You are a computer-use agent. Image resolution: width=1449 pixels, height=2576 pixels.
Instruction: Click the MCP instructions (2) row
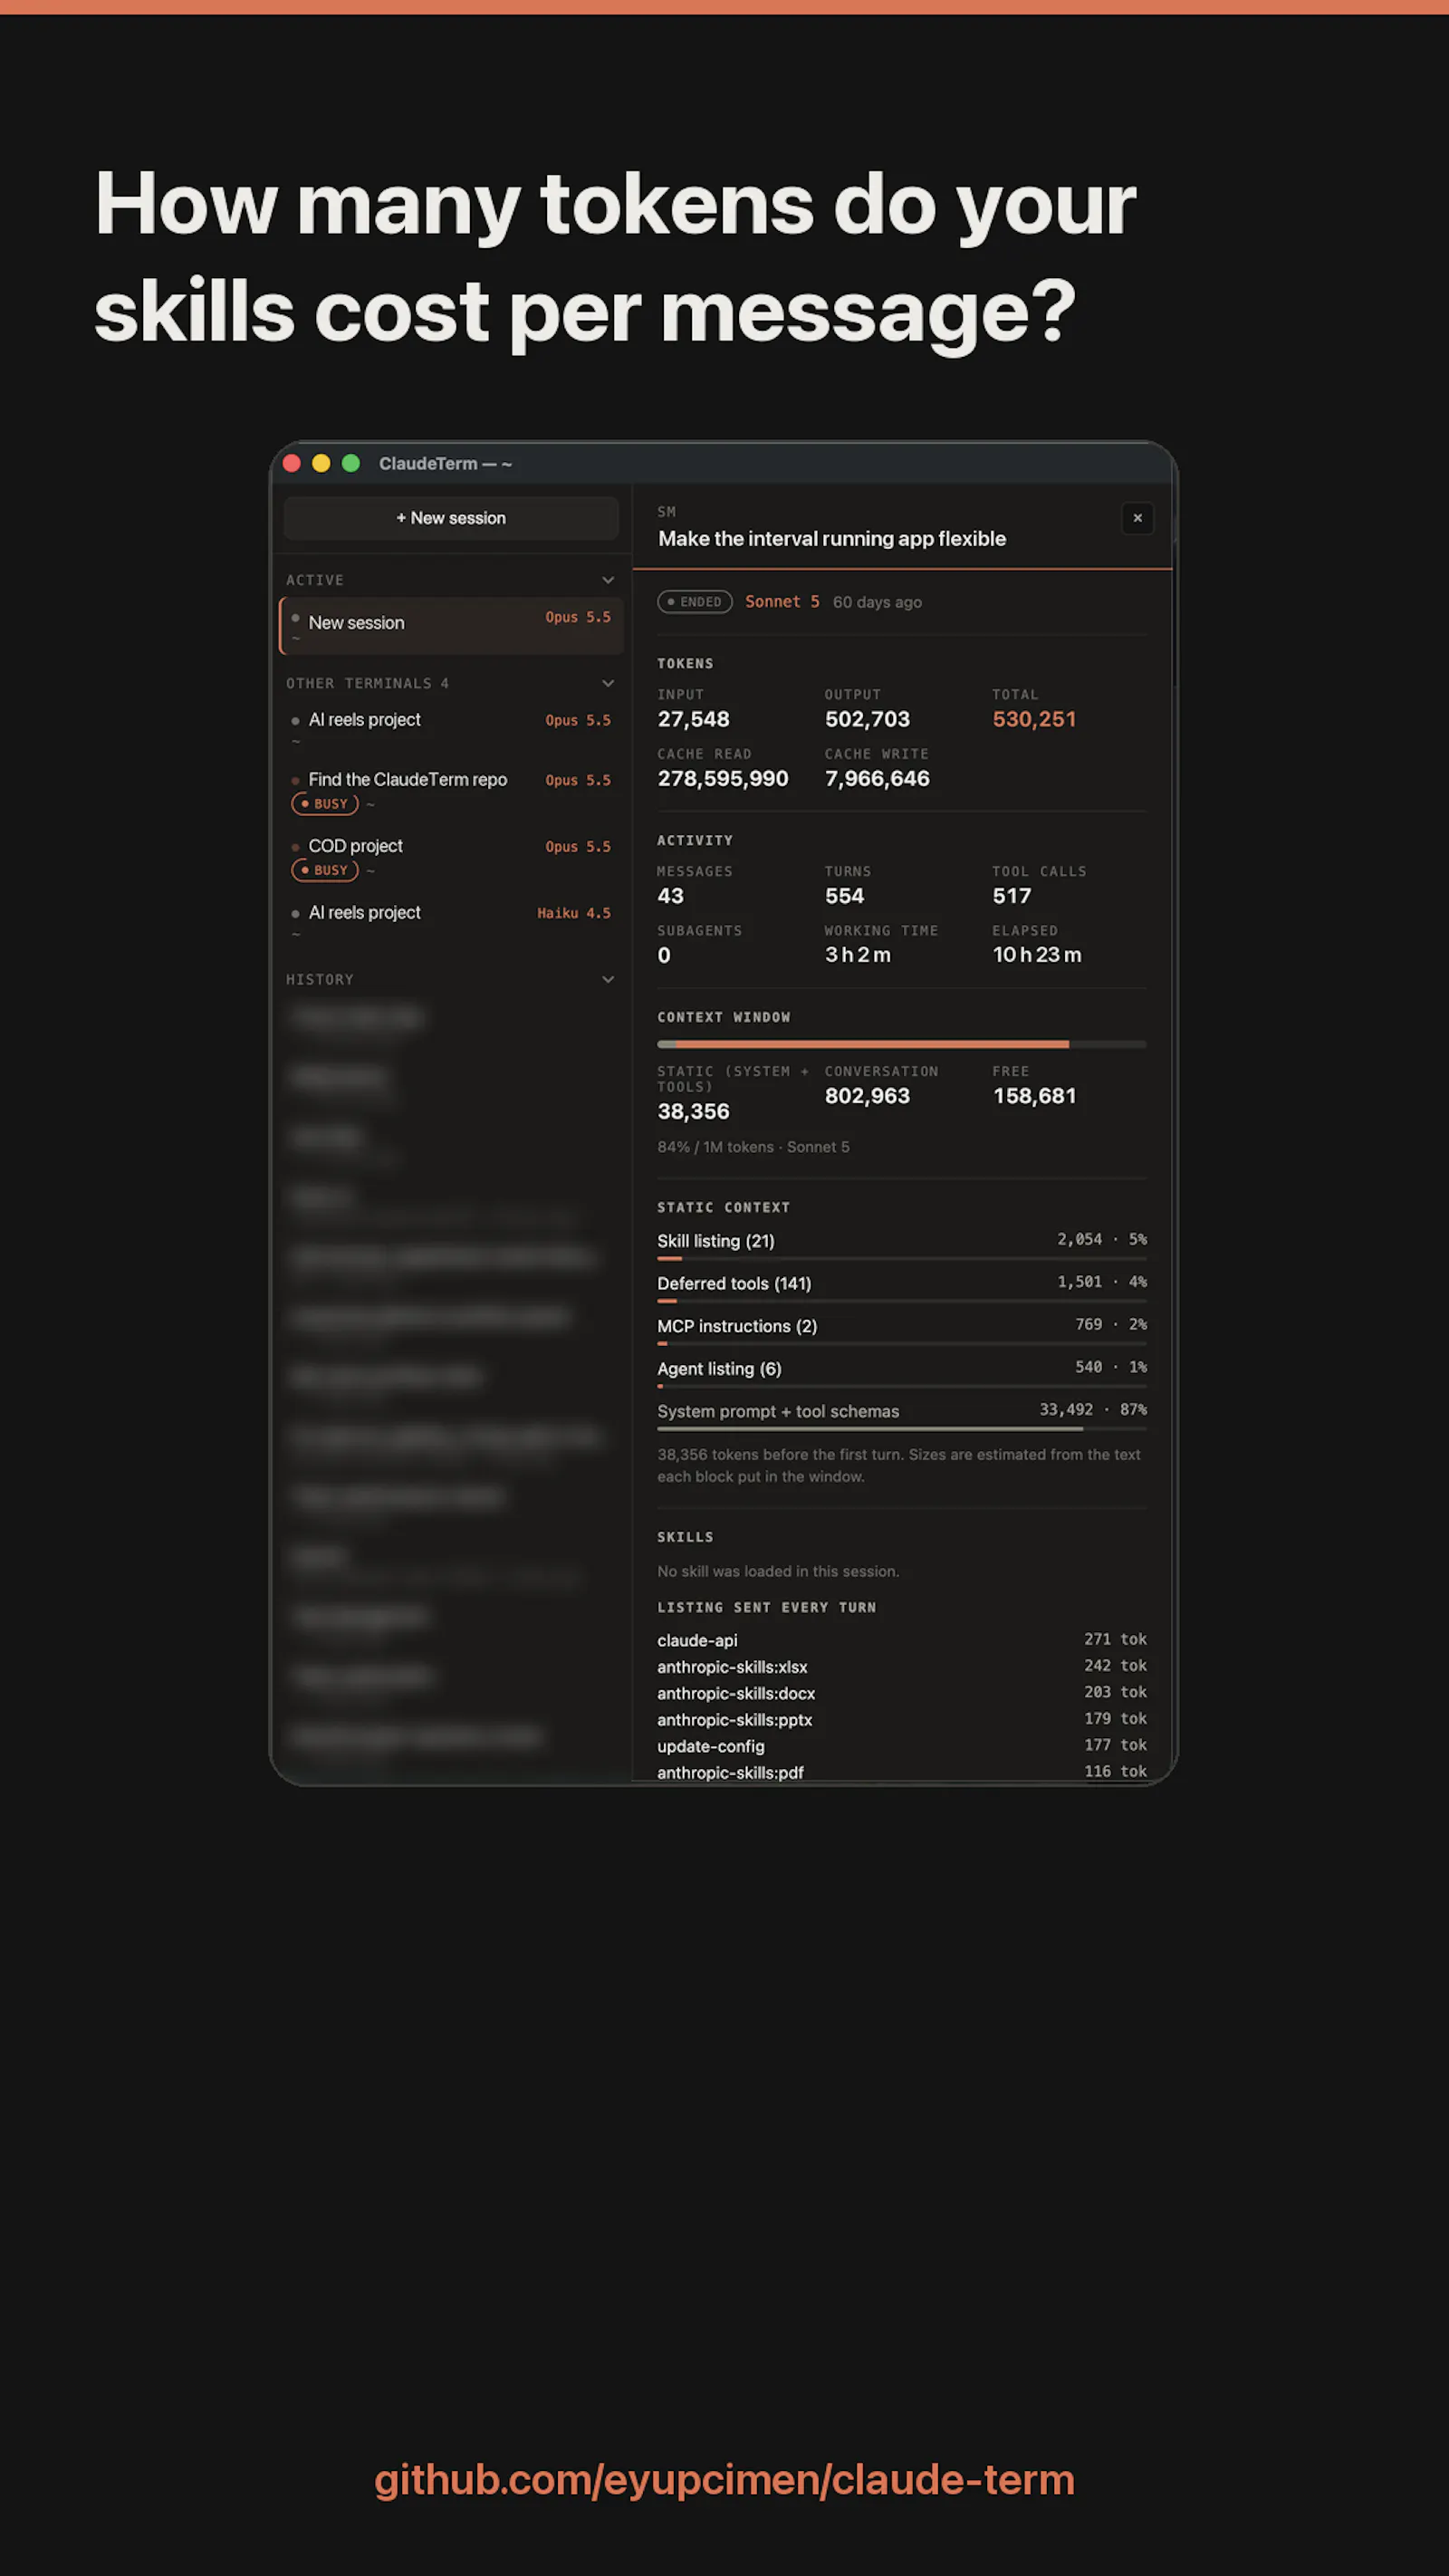pyautogui.click(x=902, y=1330)
